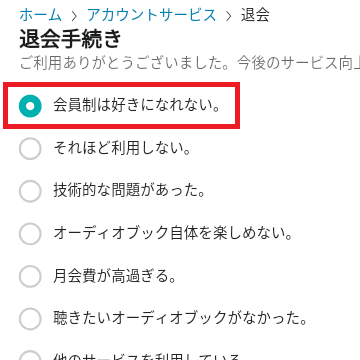Click the 退会 breadcrumb text
The width and height of the screenshot is (360, 360).
coord(255,15)
